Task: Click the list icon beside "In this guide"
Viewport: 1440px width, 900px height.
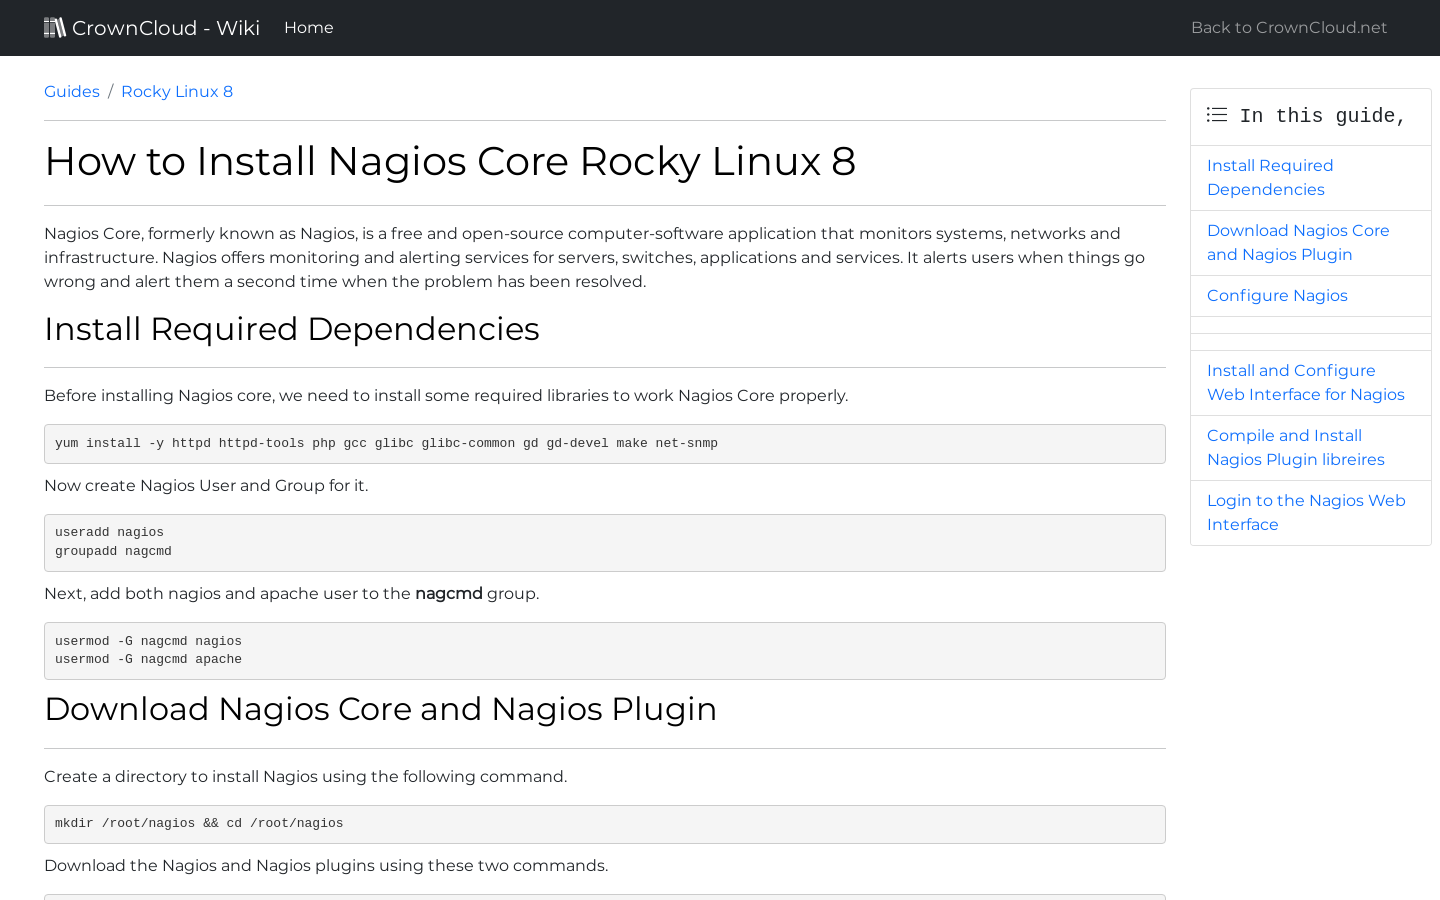Action: 1217,114
